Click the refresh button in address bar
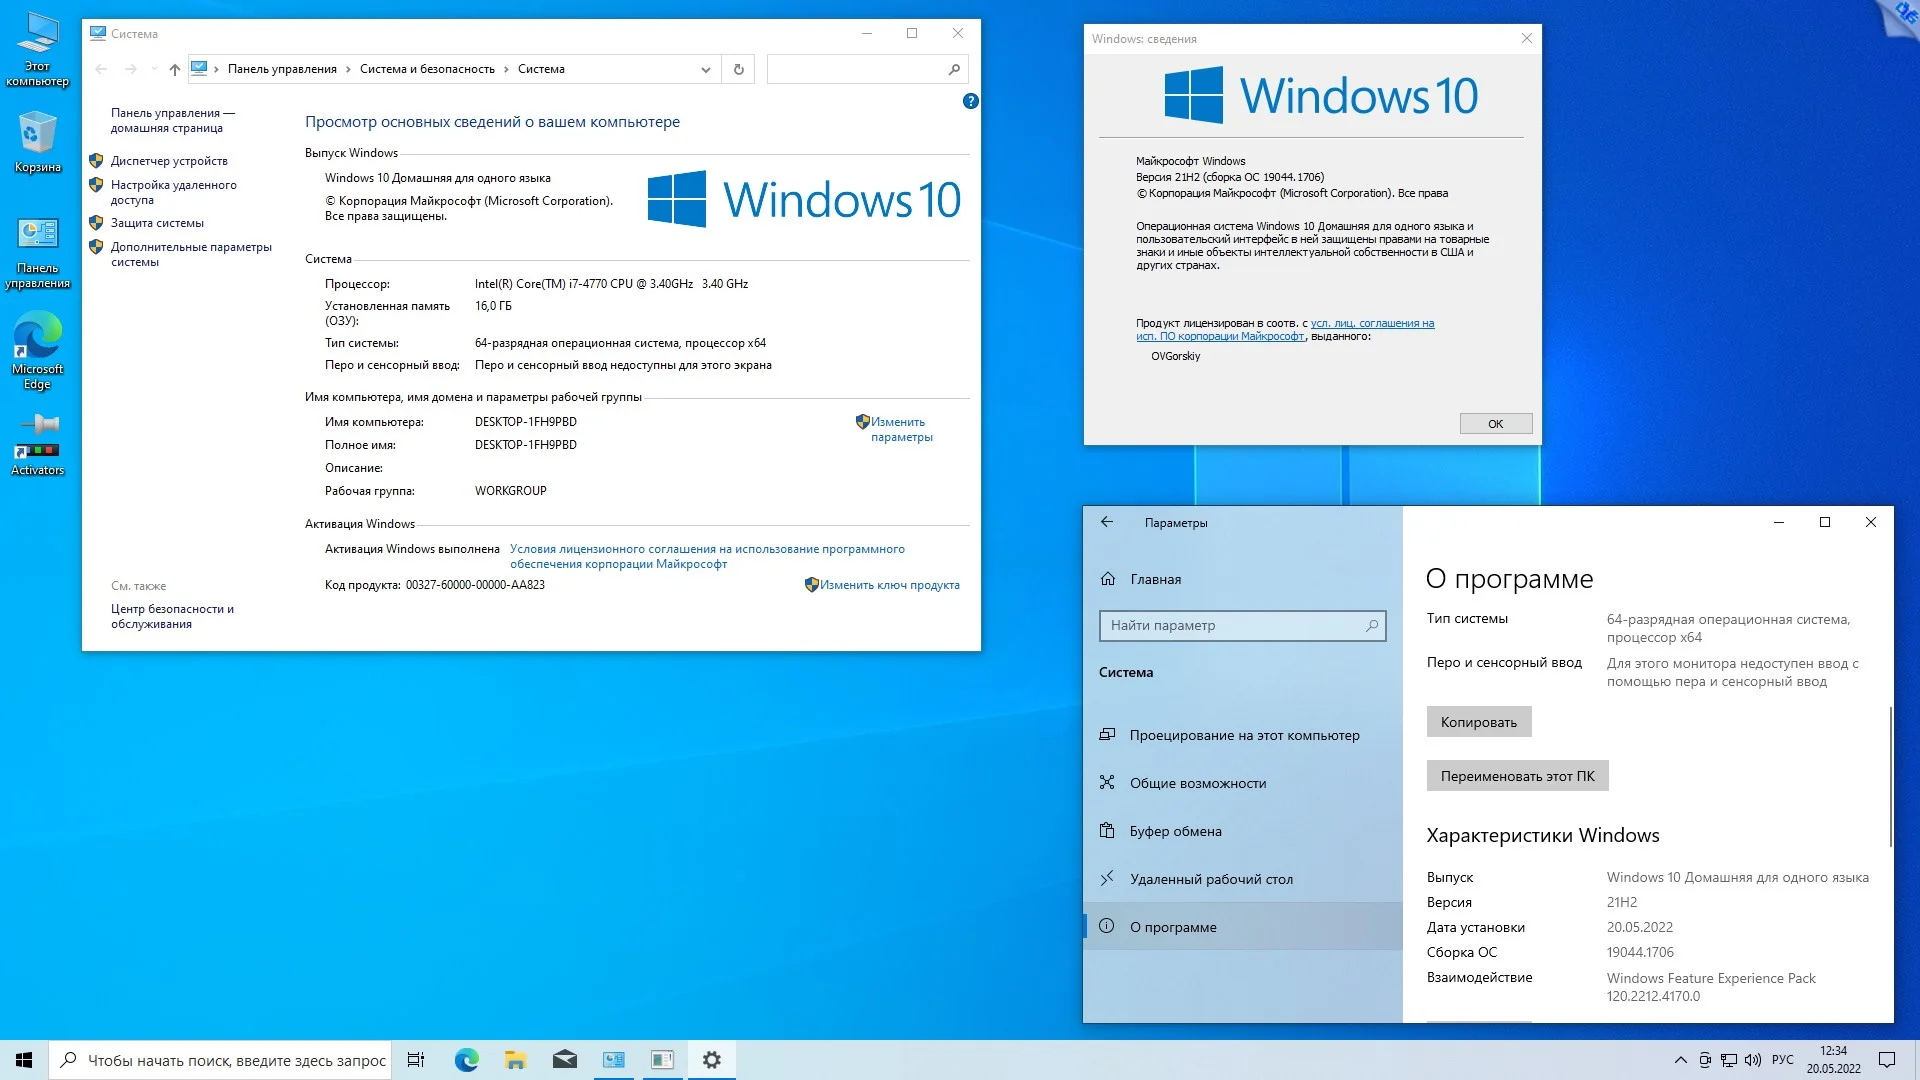This screenshot has width=1920, height=1080. pyautogui.click(x=738, y=69)
